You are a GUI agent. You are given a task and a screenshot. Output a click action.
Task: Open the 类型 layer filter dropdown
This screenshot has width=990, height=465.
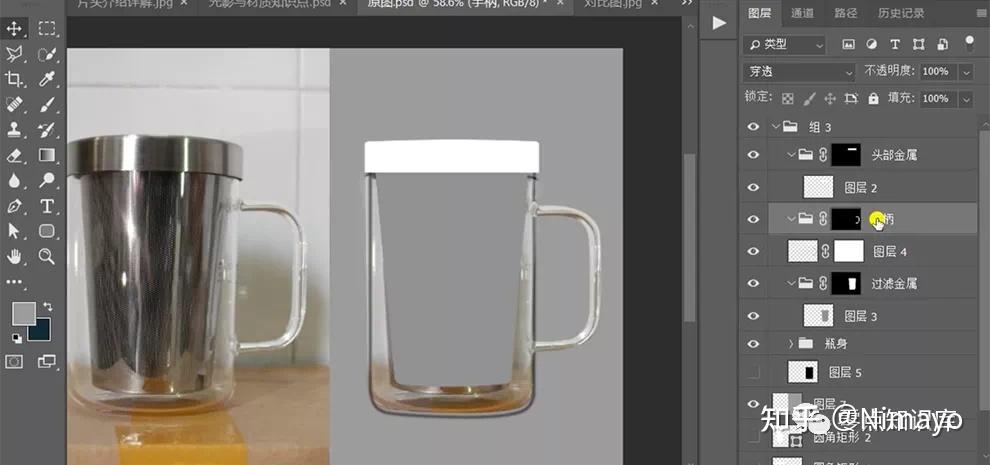(785, 44)
